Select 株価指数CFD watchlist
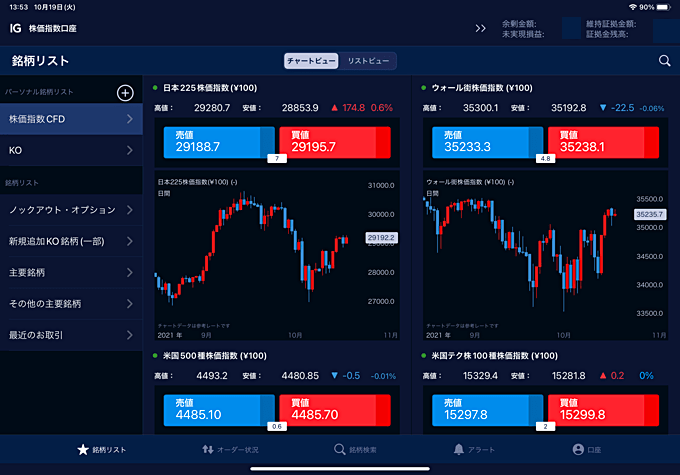This screenshot has width=680, height=475. click(x=71, y=120)
